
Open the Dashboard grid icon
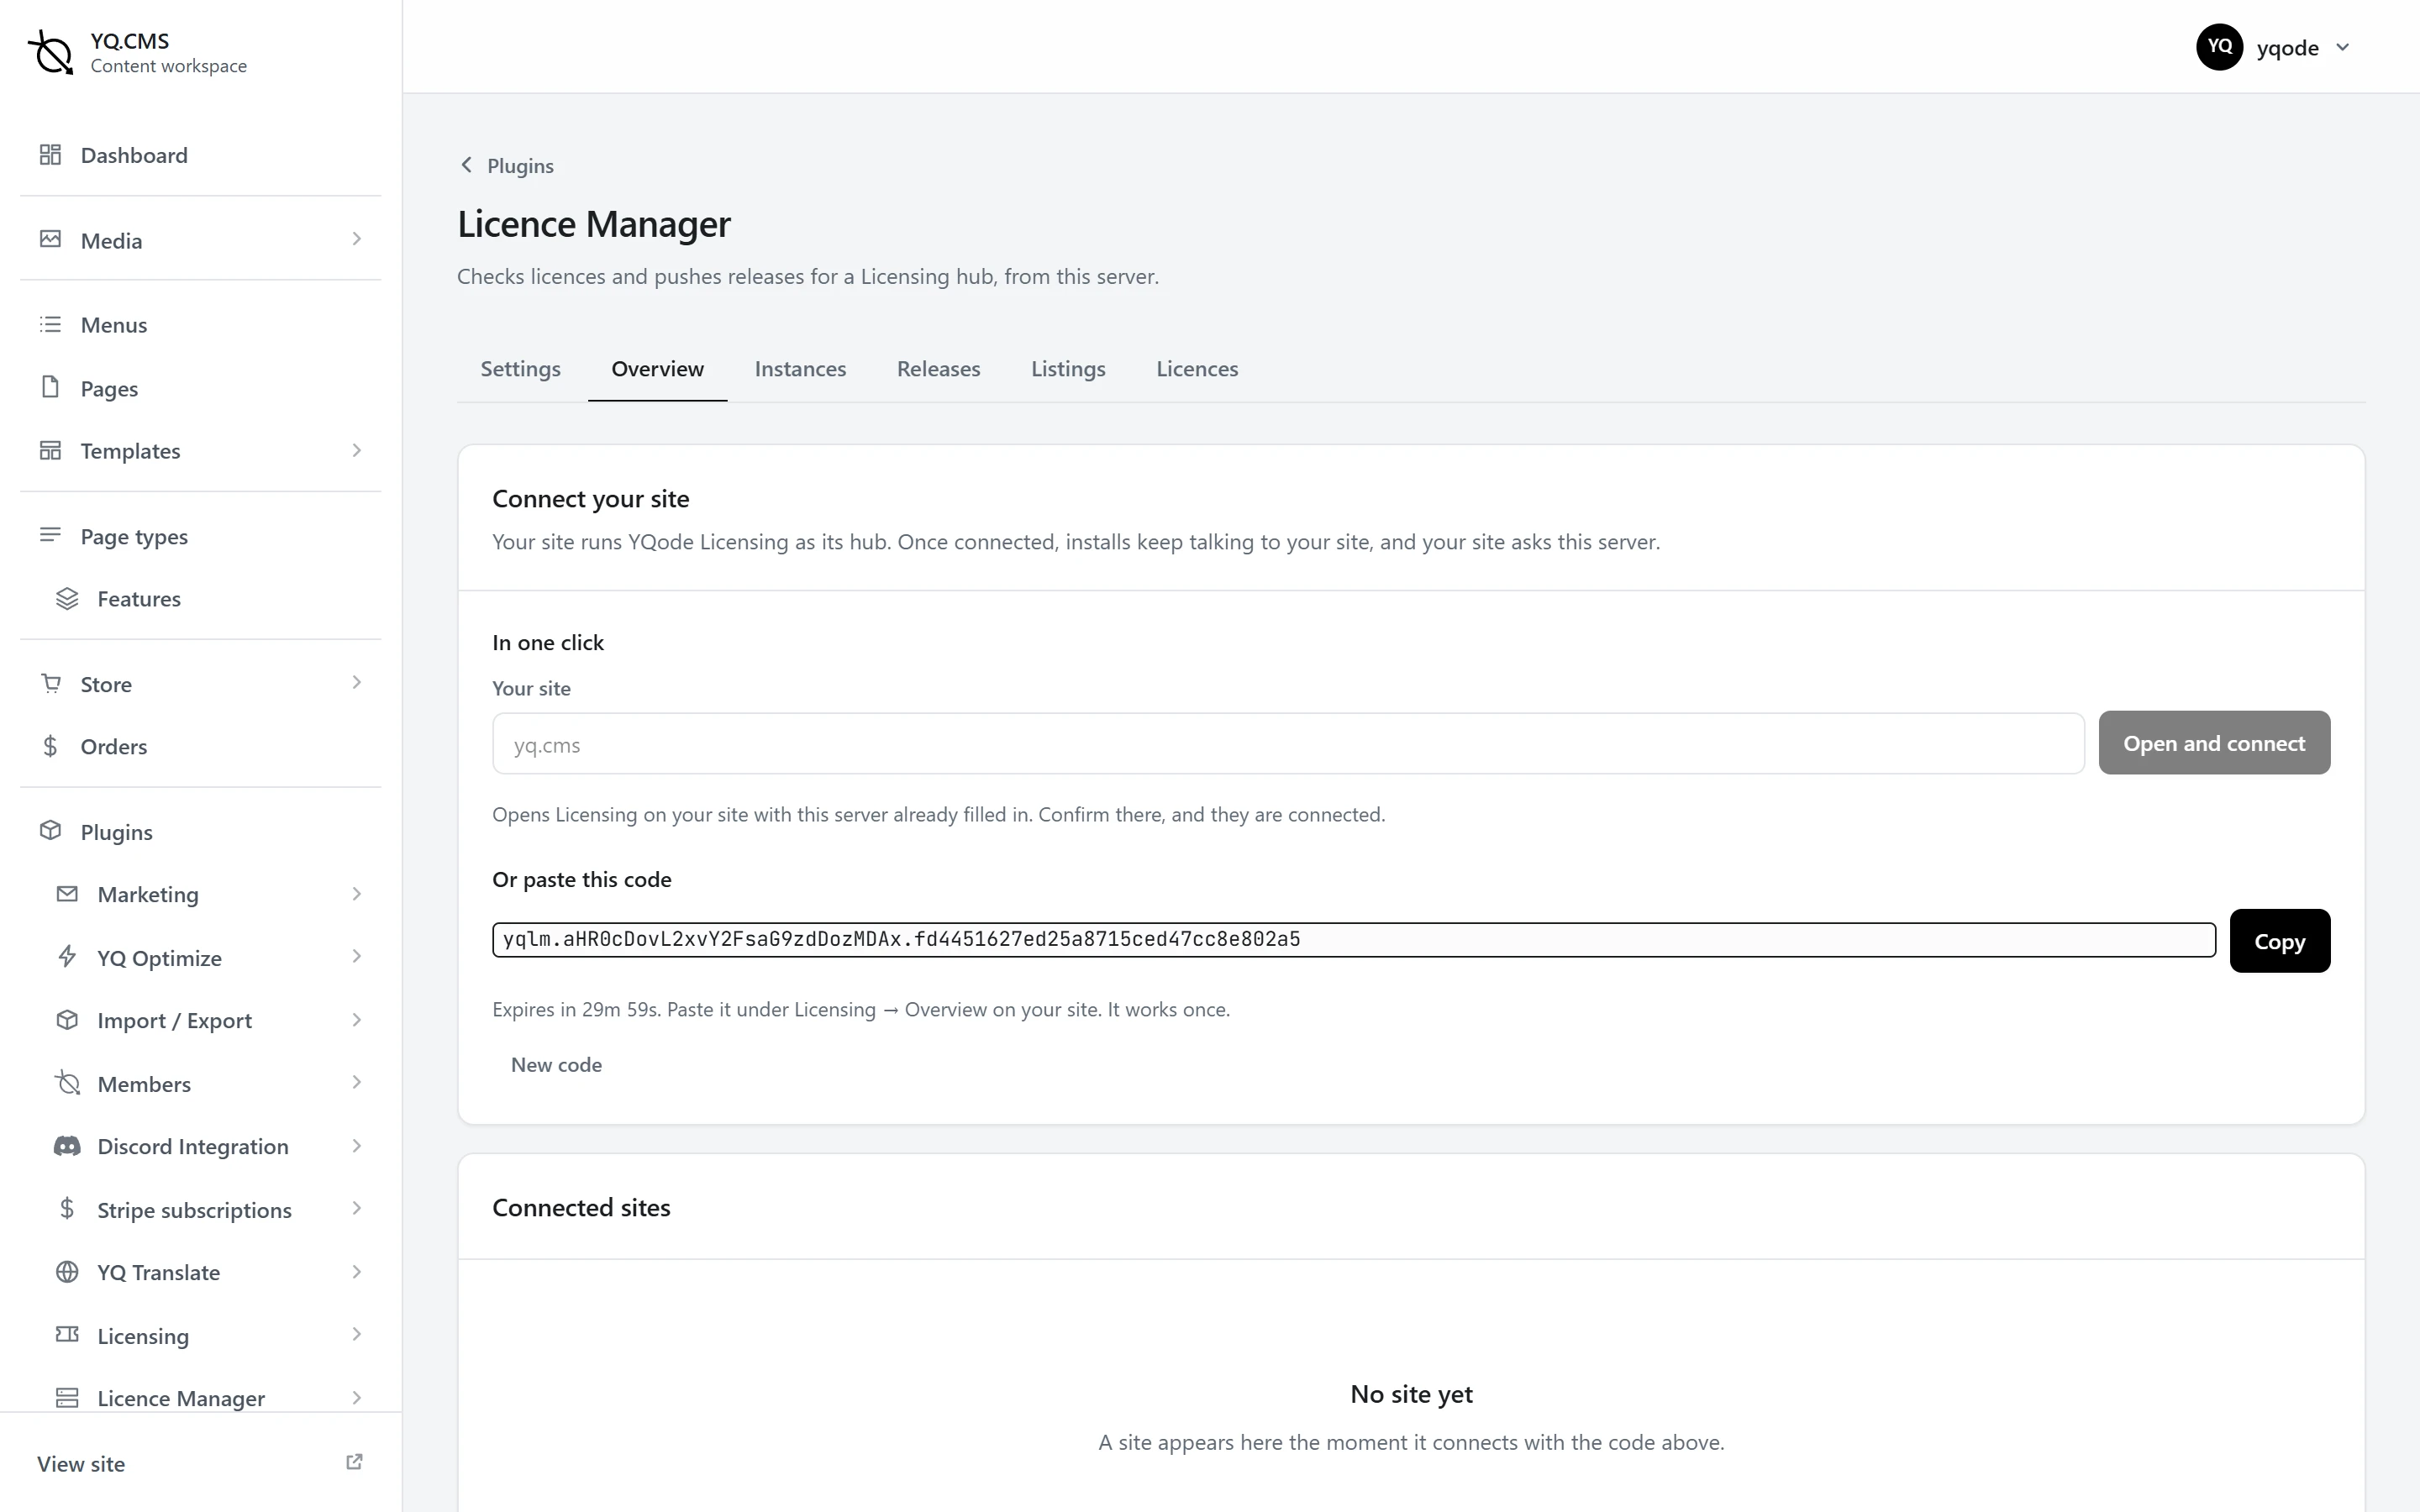point(50,155)
